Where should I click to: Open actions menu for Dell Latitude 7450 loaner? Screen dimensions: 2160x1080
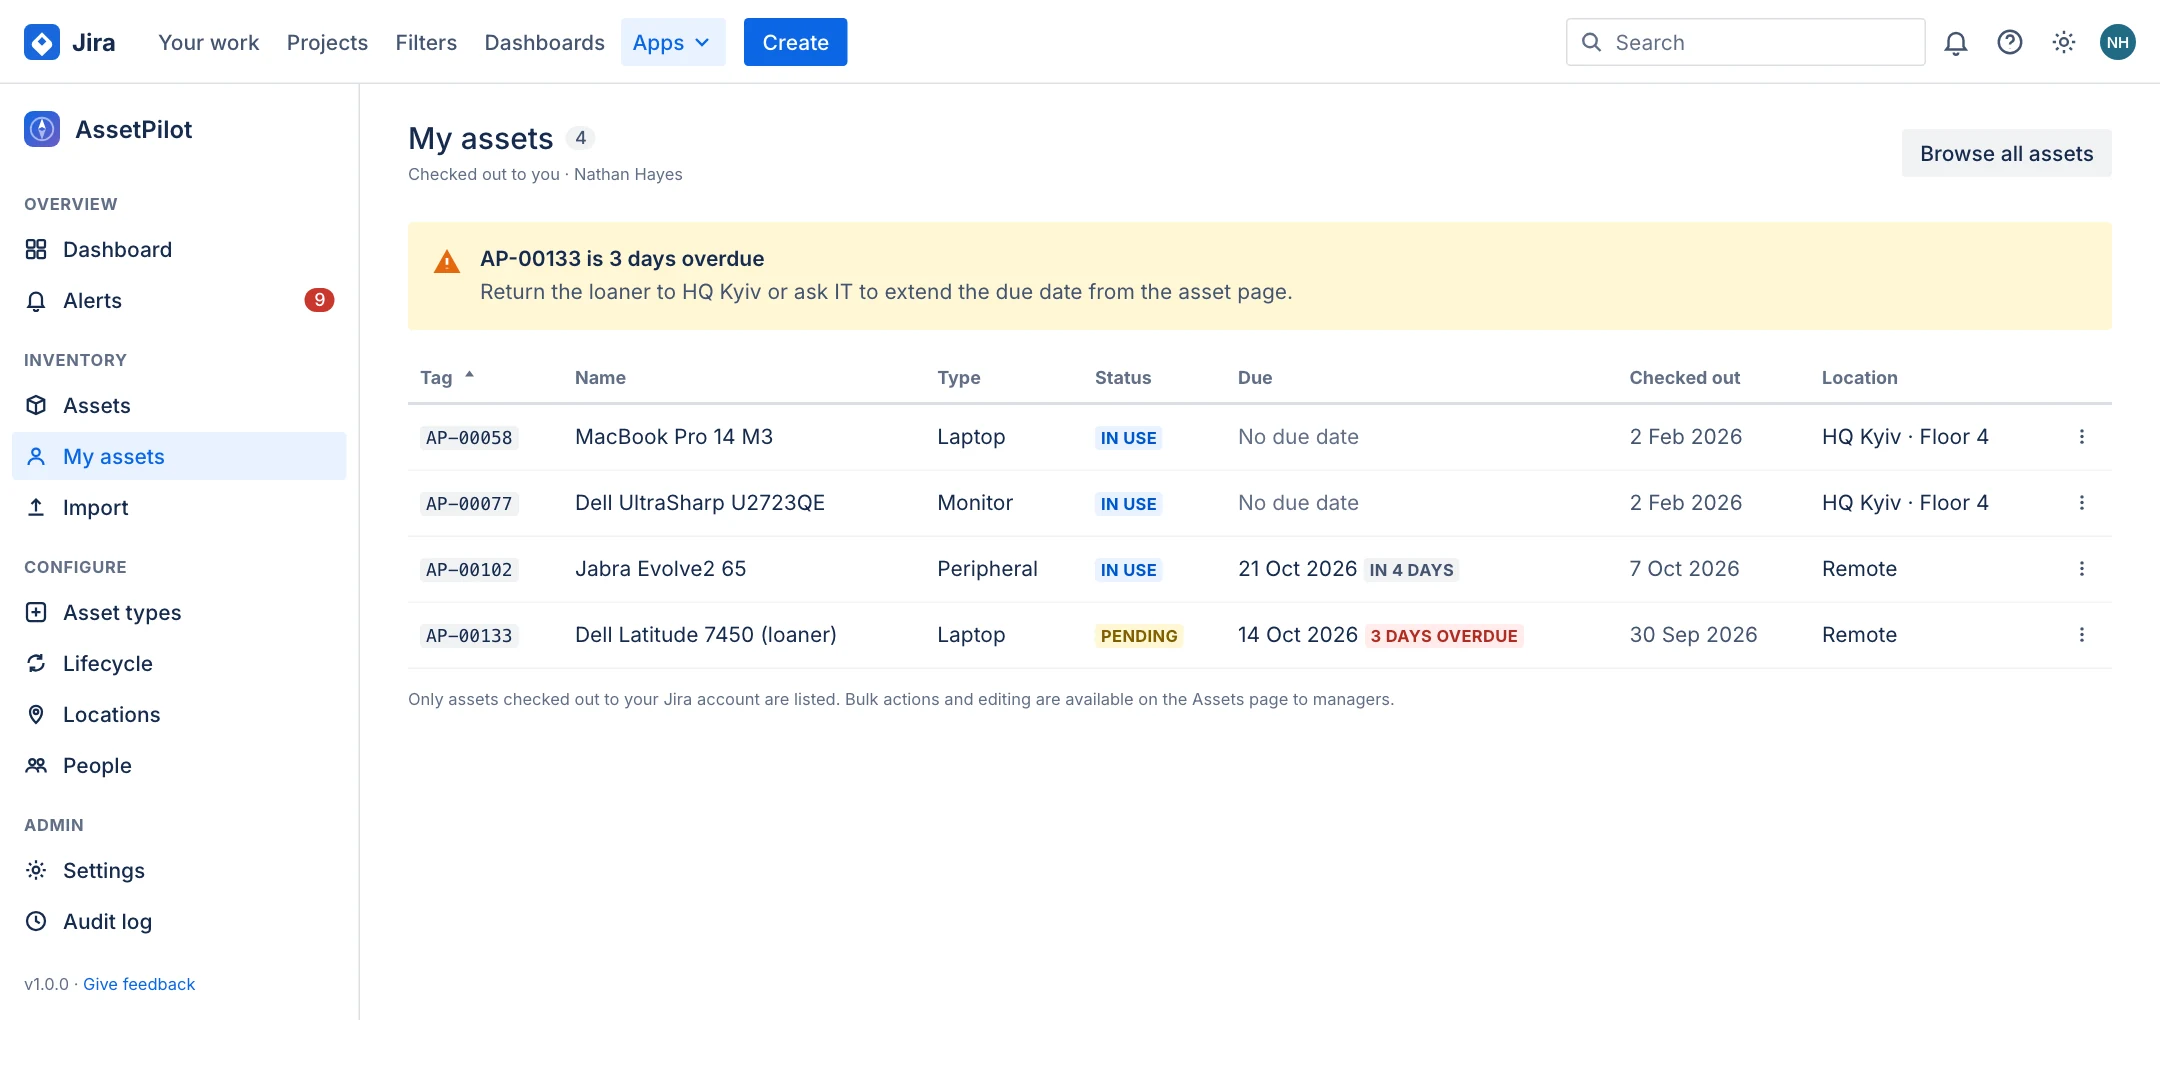coord(2082,635)
